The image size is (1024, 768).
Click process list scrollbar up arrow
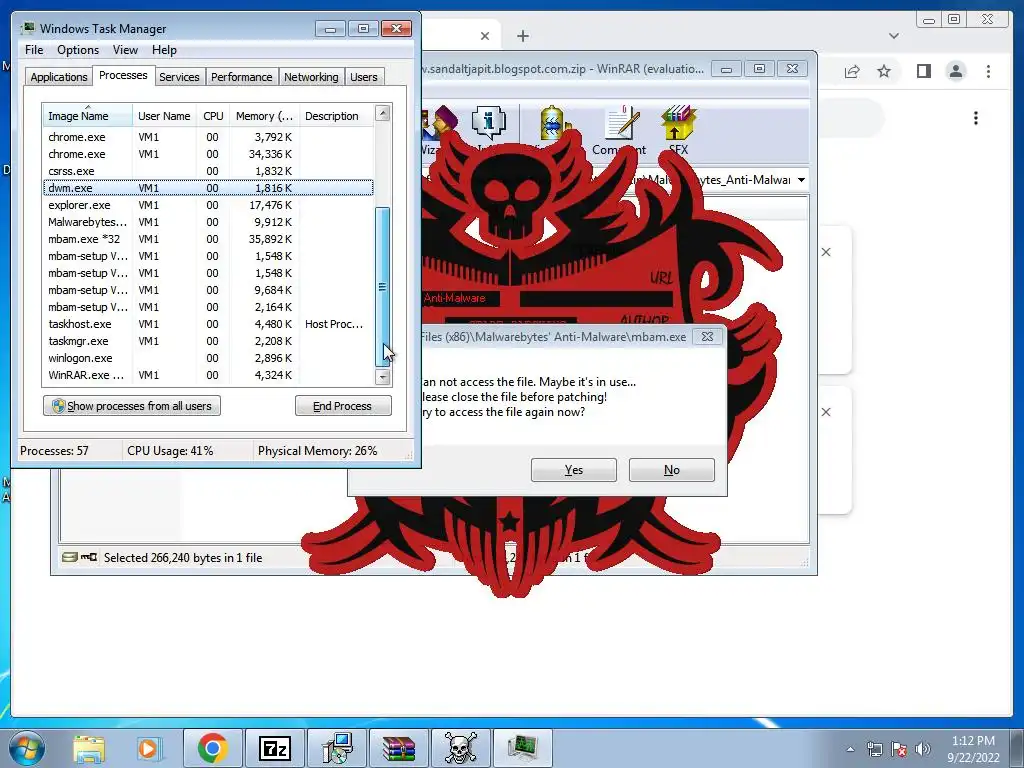pyautogui.click(x=383, y=114)
